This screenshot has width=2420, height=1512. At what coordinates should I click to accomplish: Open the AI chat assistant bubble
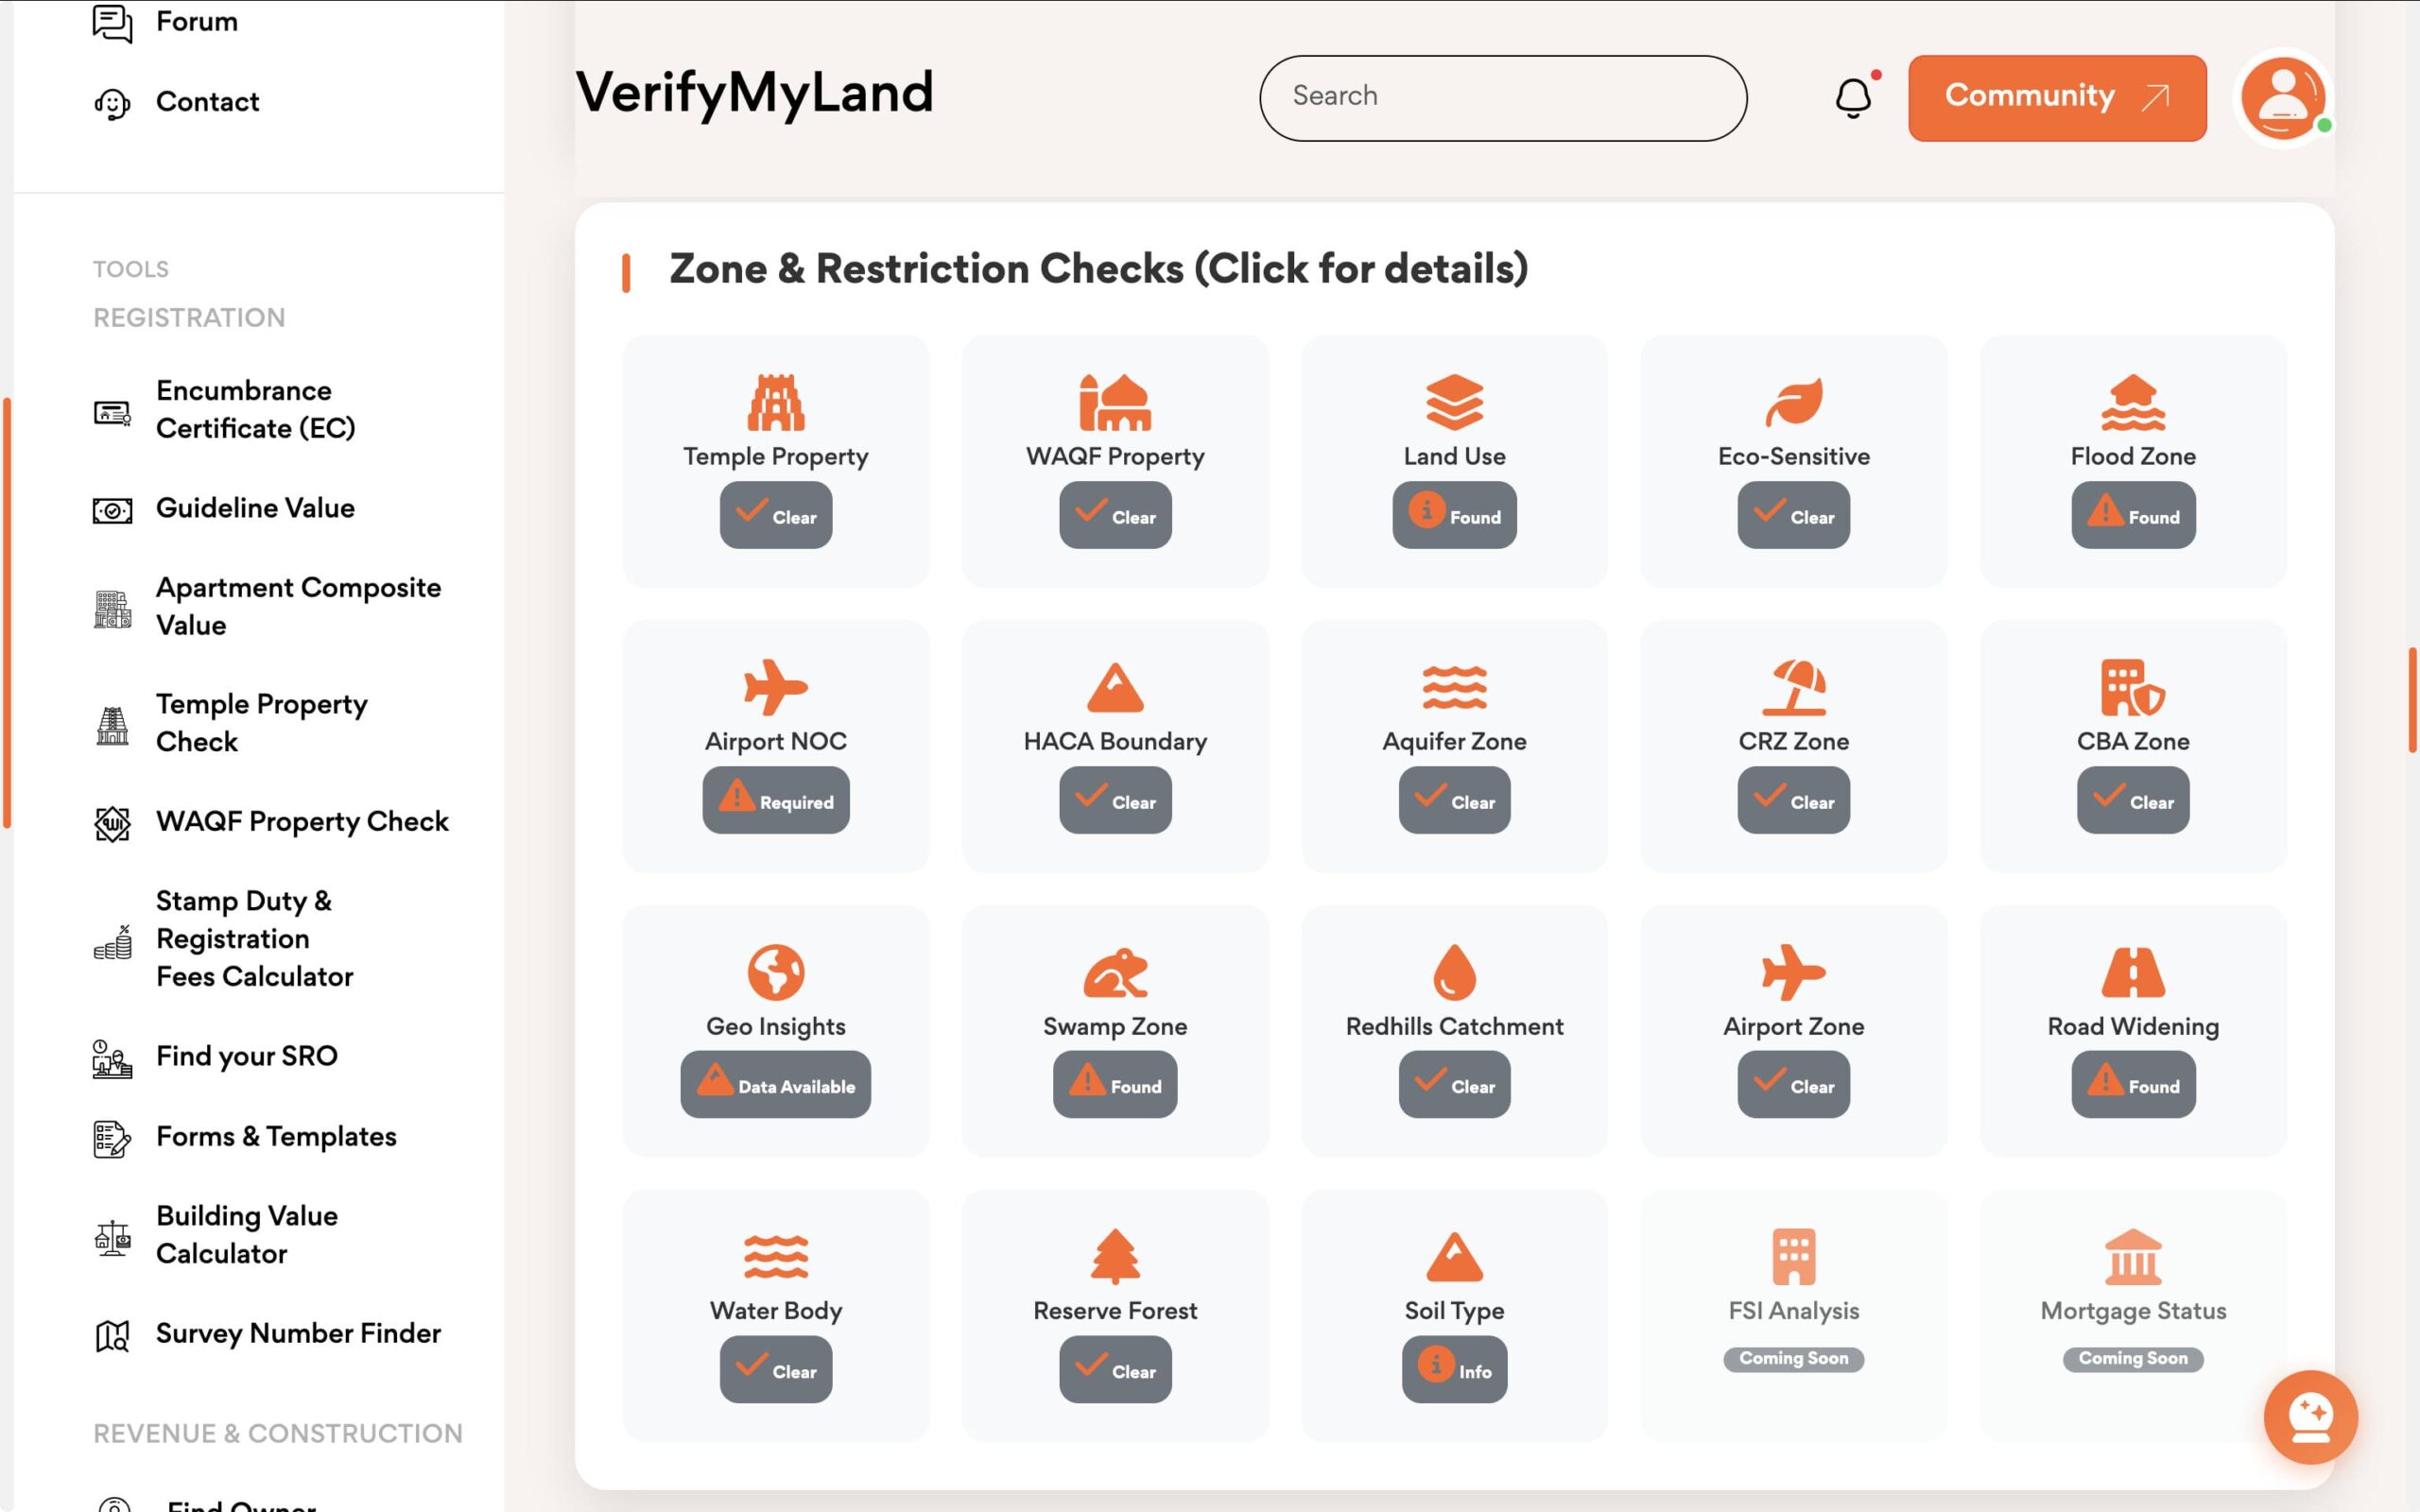pyautogui.click(x=2310, y=1416)
